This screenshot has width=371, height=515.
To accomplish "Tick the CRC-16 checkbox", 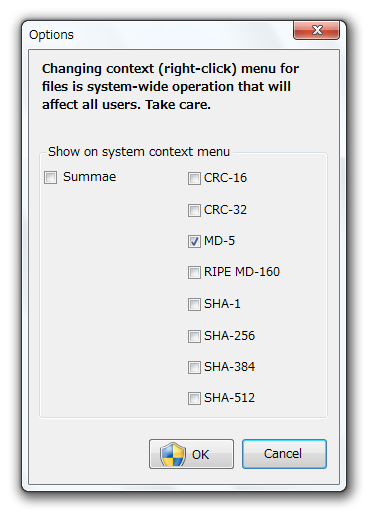I will pyautogui.click(x=194, y=178).
